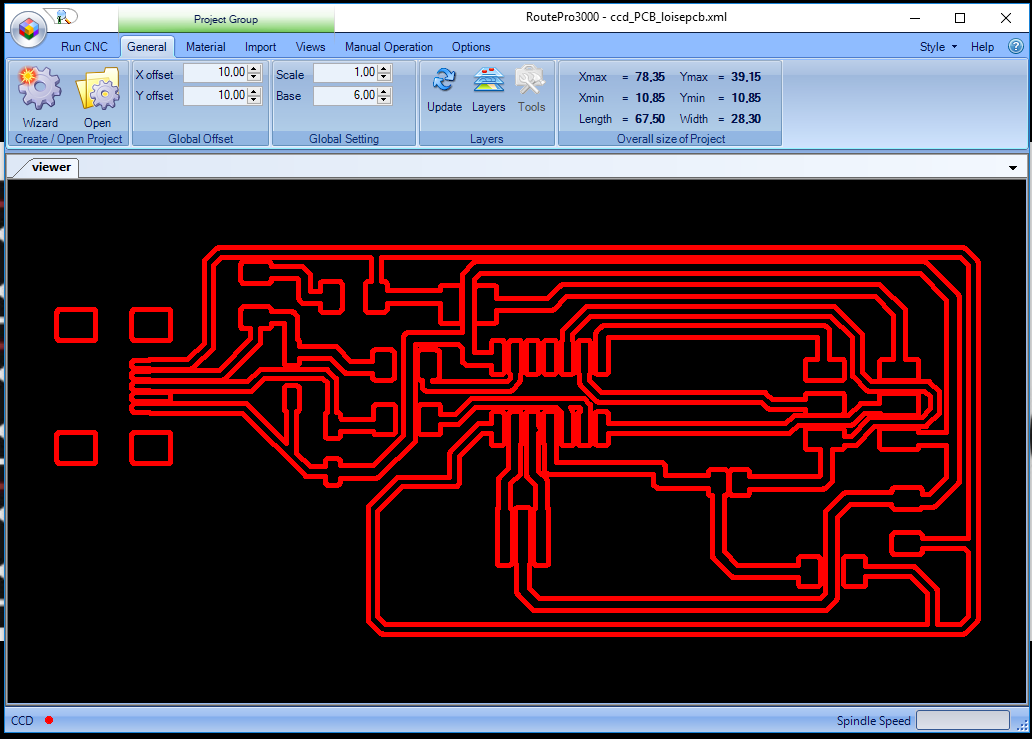Increase the Base value
This screenshot has height=739, width=1032.
pyautogui.click(x=384, y=91)
